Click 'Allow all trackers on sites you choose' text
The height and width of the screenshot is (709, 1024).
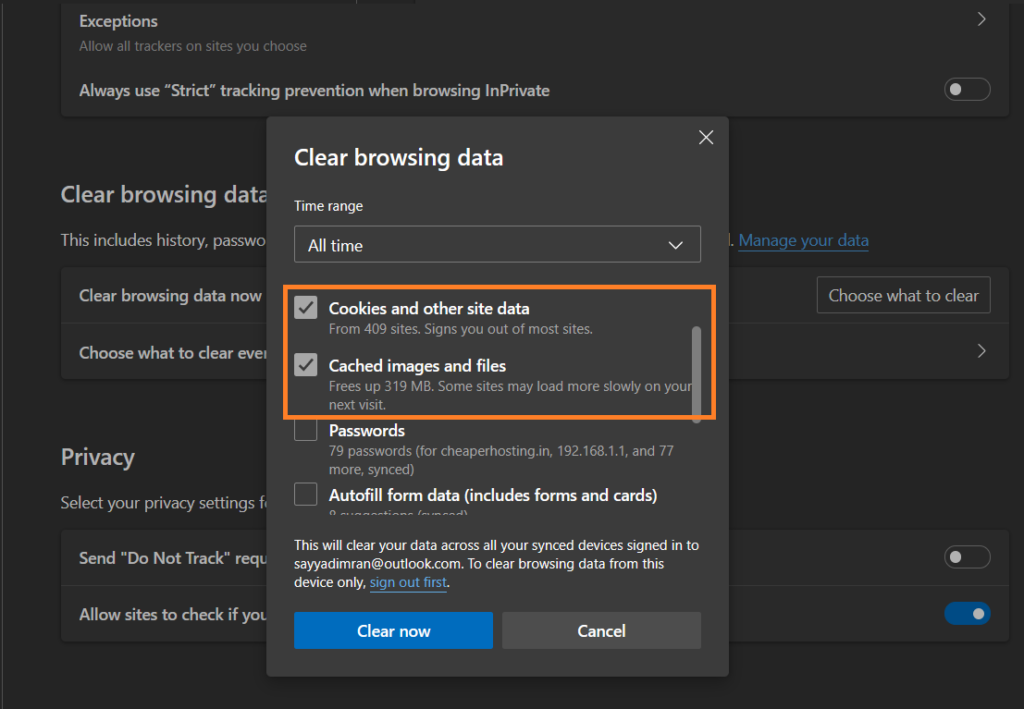coord(193,46)
